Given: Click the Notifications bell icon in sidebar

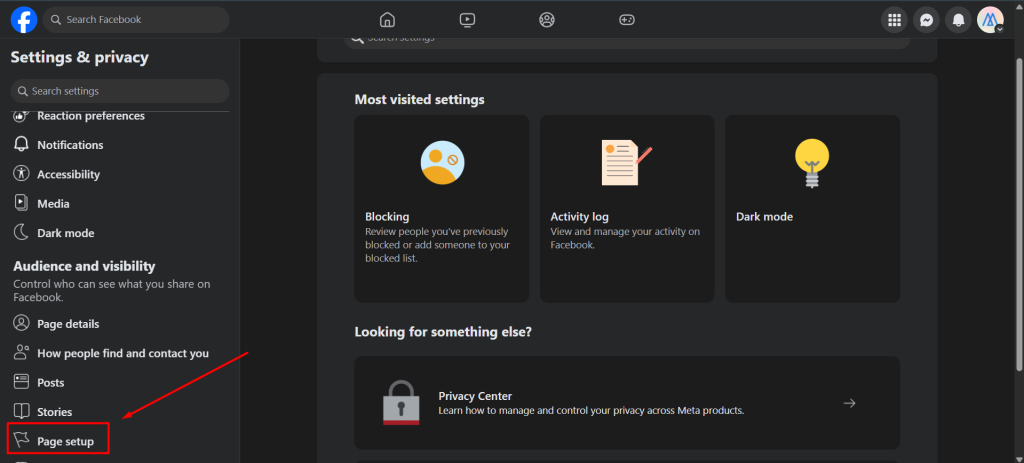Looking at the screenshot, I should point(22,144).
